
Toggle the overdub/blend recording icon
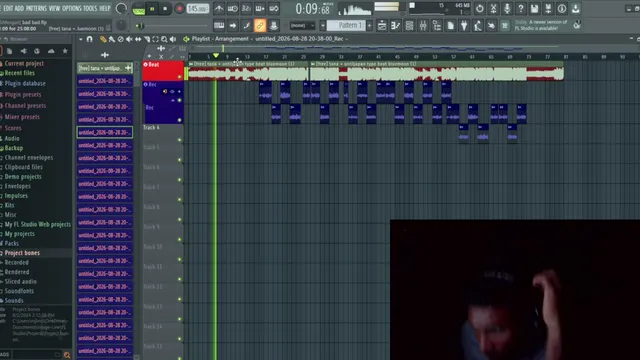[260, 9]
